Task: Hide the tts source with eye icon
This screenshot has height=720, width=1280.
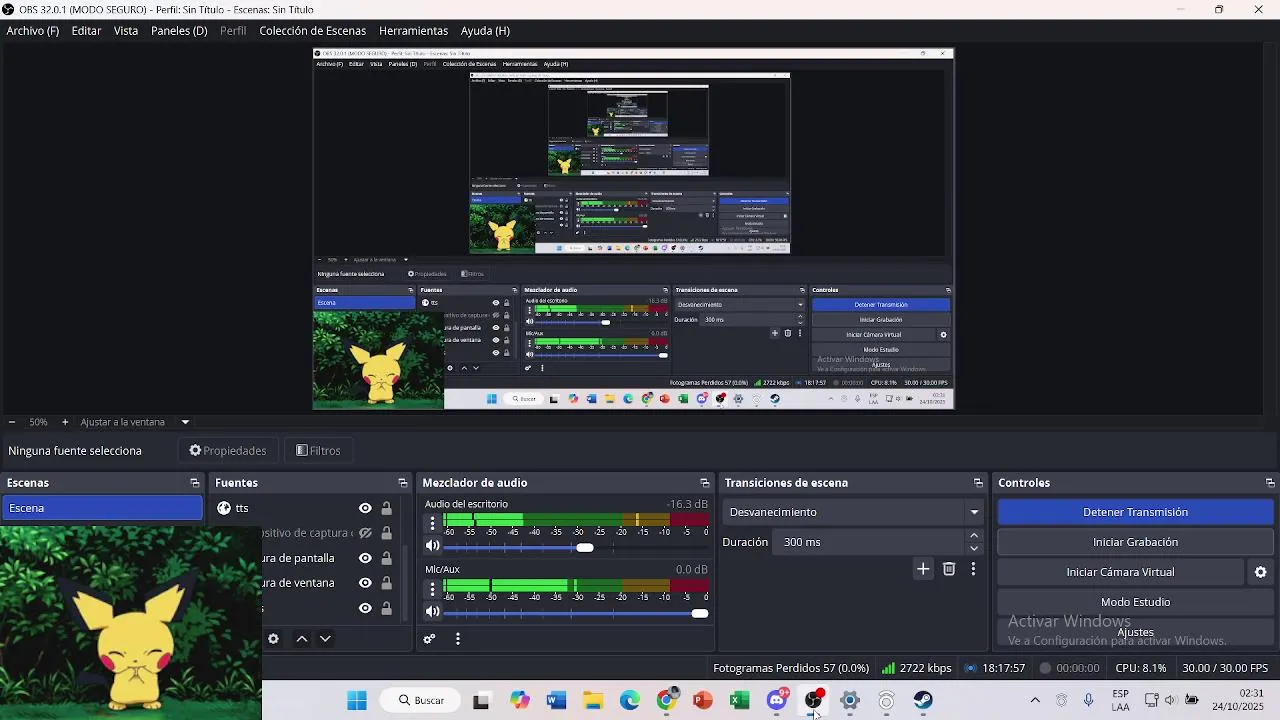Action: (365, 508)
